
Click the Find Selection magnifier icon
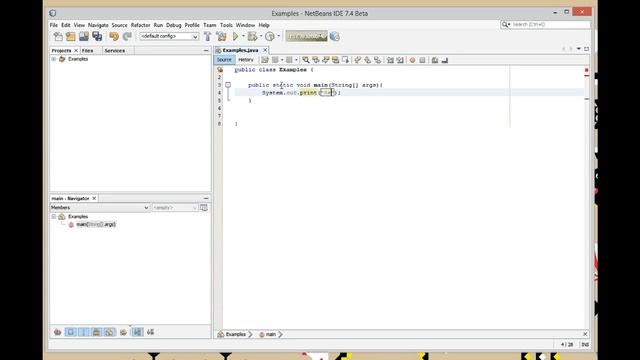tap(306, 60)
